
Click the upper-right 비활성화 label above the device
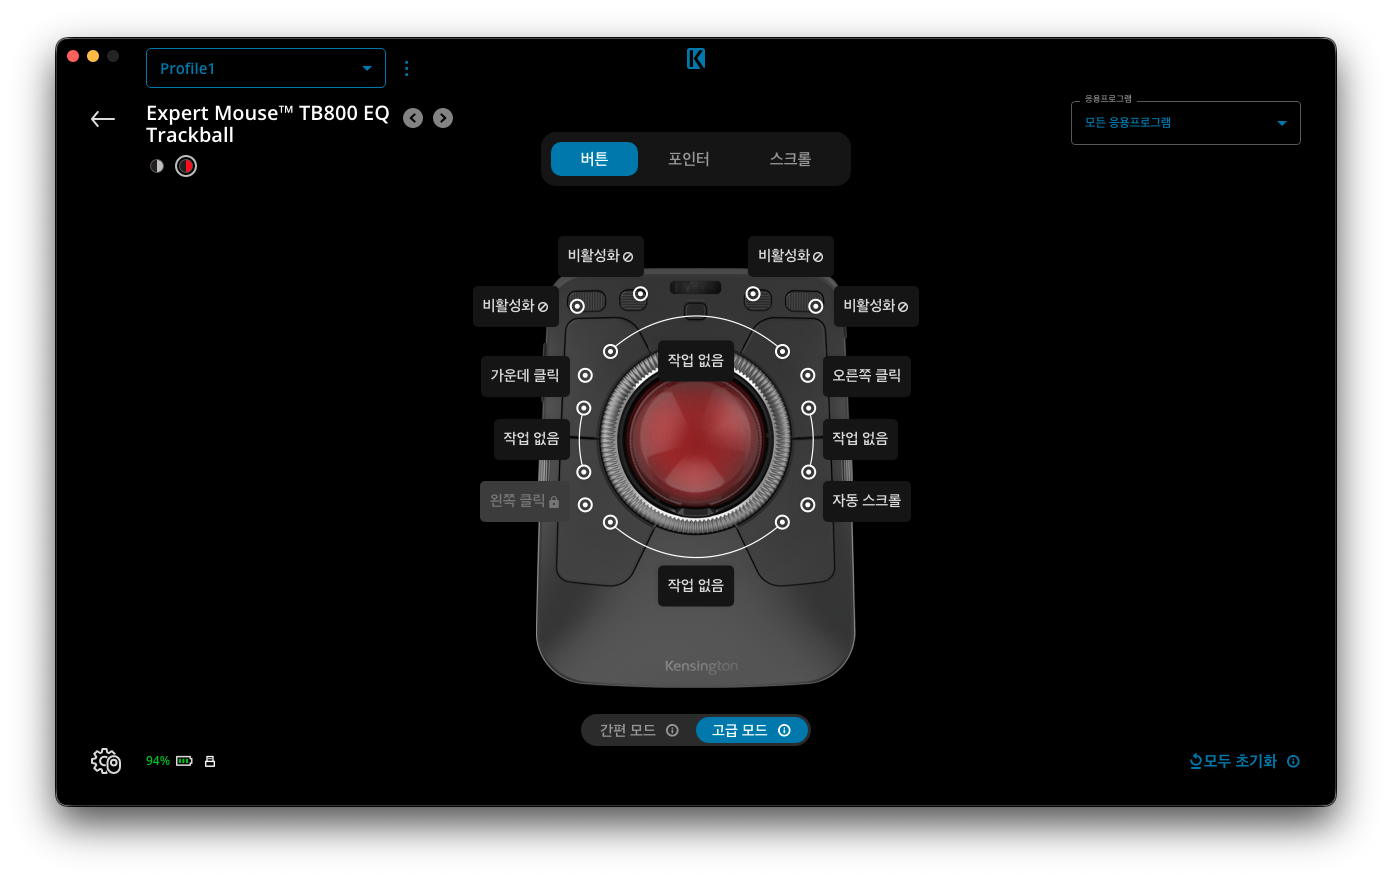point(791,256)
